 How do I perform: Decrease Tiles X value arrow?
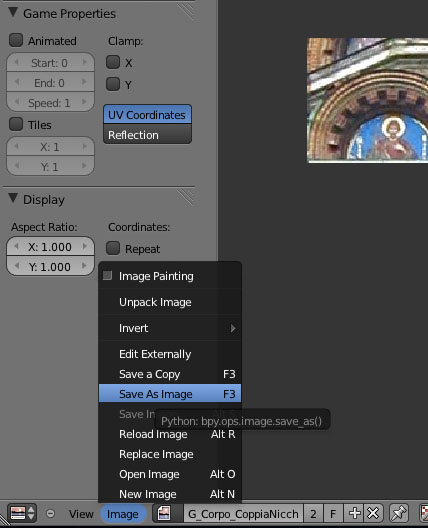[x=16, y=146]
